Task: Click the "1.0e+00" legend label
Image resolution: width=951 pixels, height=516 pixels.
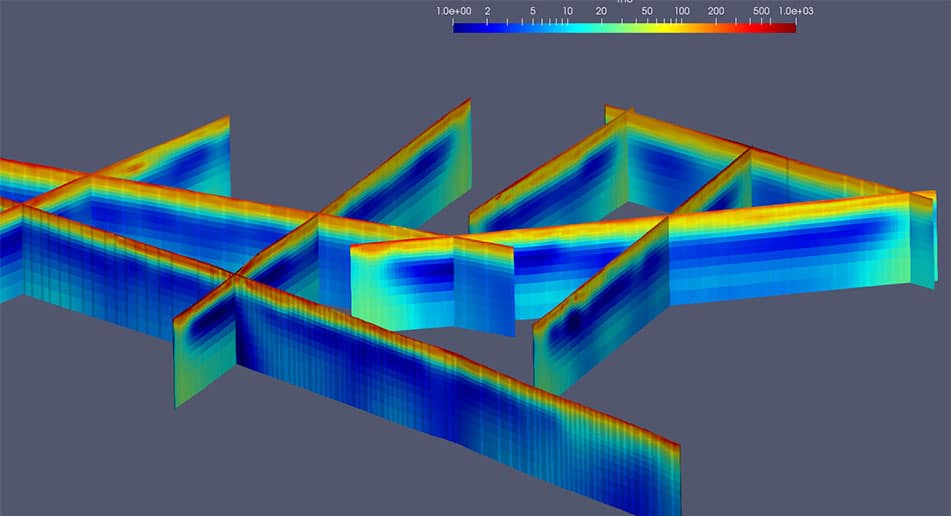Action: (453, 11)
